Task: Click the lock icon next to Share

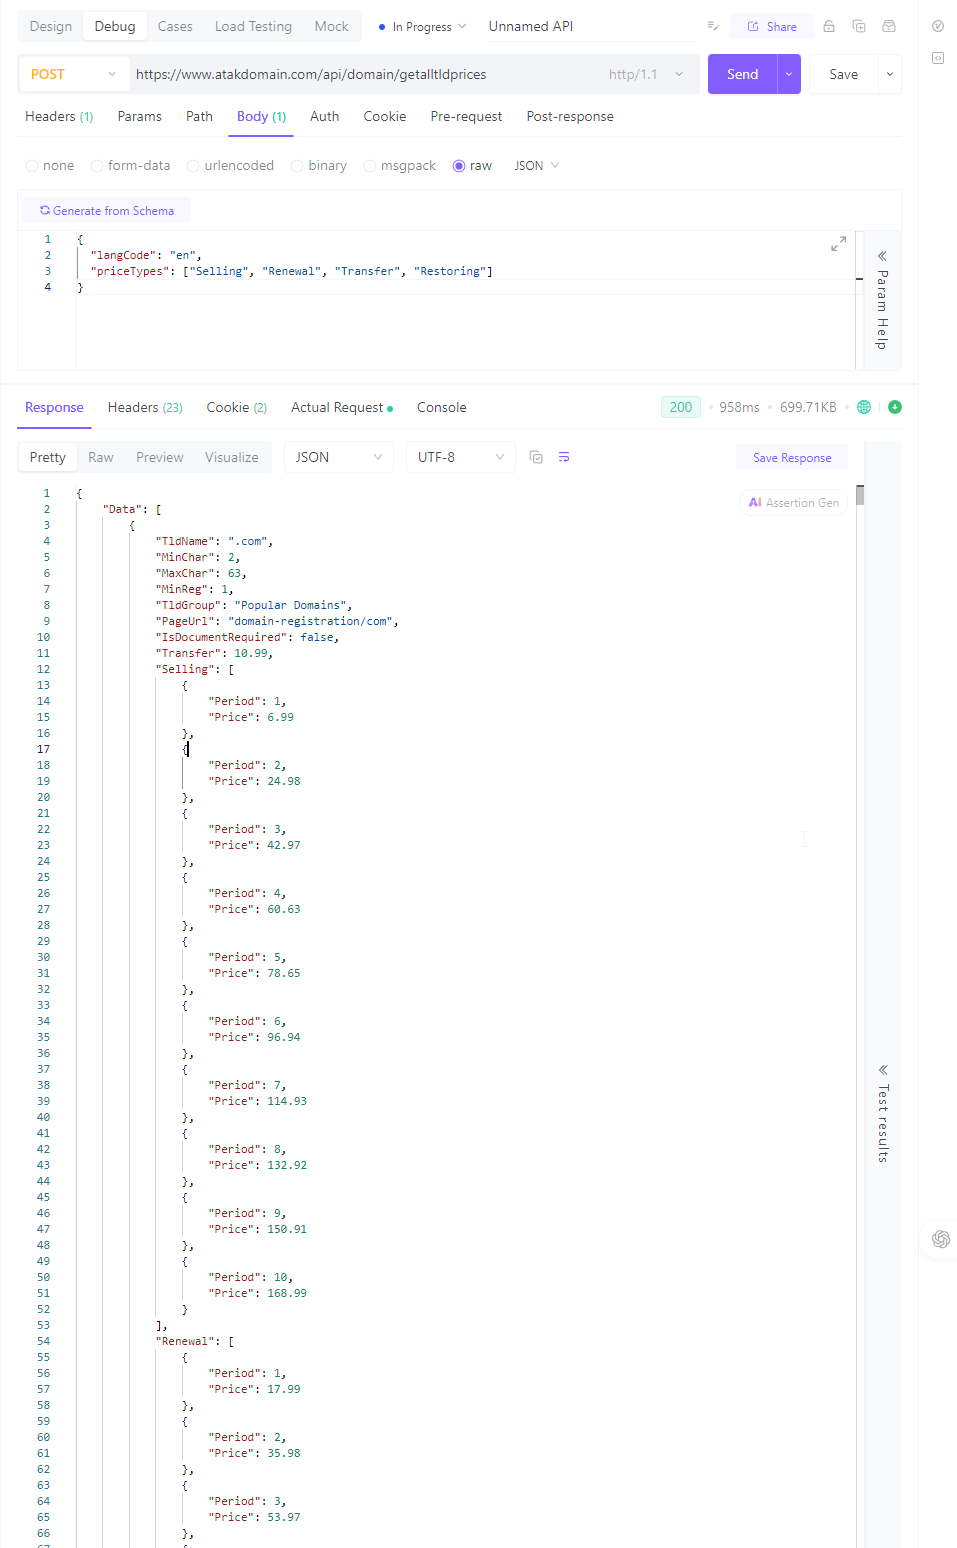Action: [829, 26]
